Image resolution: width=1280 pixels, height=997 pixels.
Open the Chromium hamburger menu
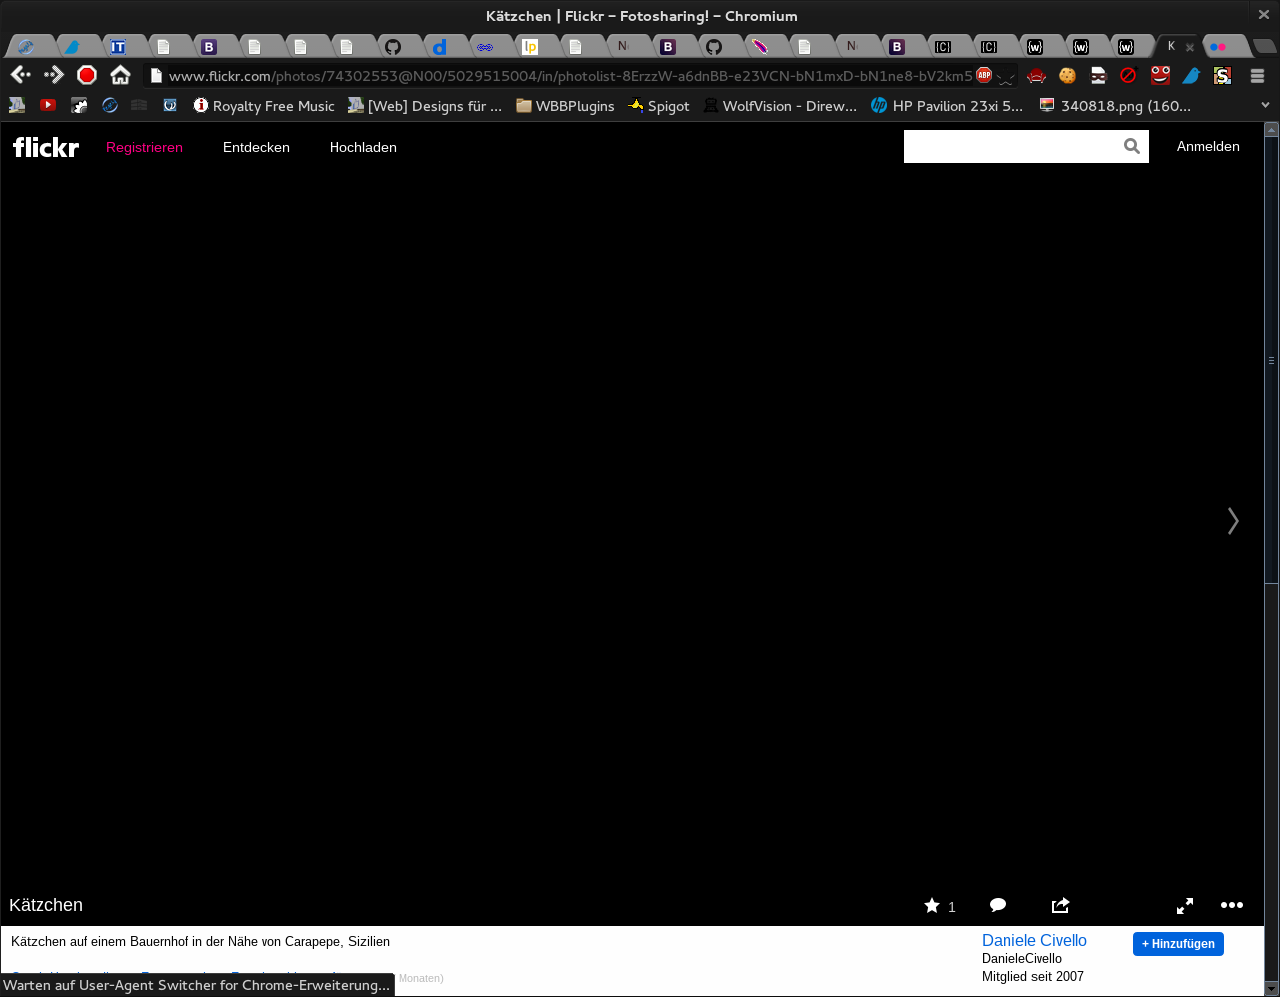pyautogui.click(x=1257, y=76)
